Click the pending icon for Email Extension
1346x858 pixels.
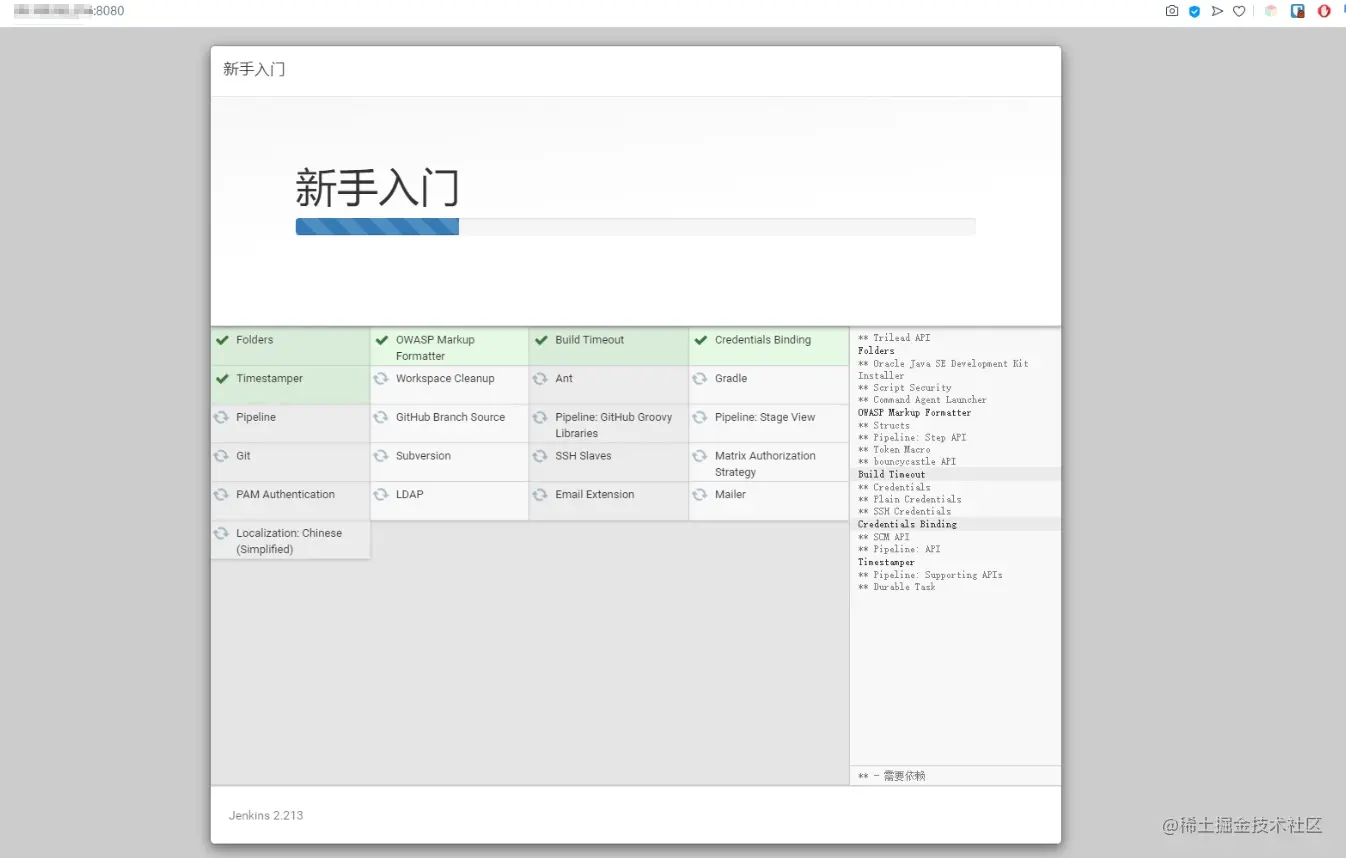(x=540, y=495)
